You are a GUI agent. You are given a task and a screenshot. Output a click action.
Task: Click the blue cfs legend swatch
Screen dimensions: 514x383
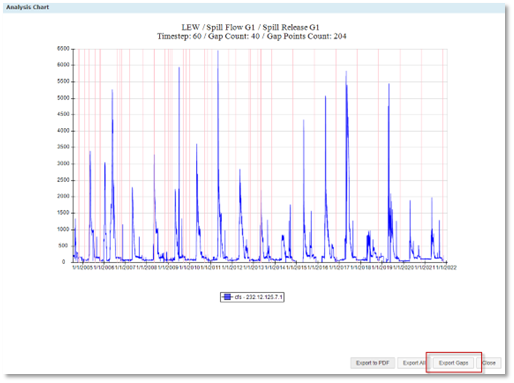point(227,297)
